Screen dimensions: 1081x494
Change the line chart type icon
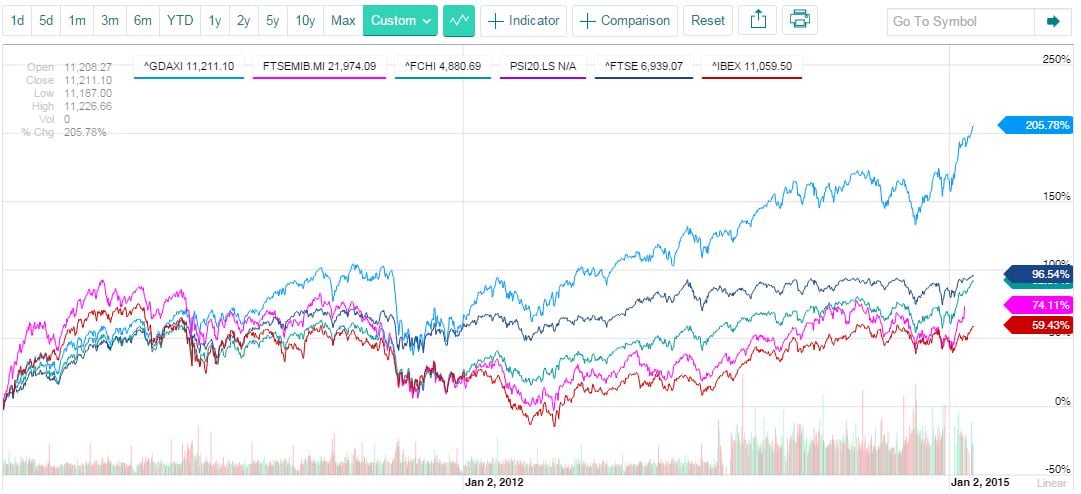[459, 20]
